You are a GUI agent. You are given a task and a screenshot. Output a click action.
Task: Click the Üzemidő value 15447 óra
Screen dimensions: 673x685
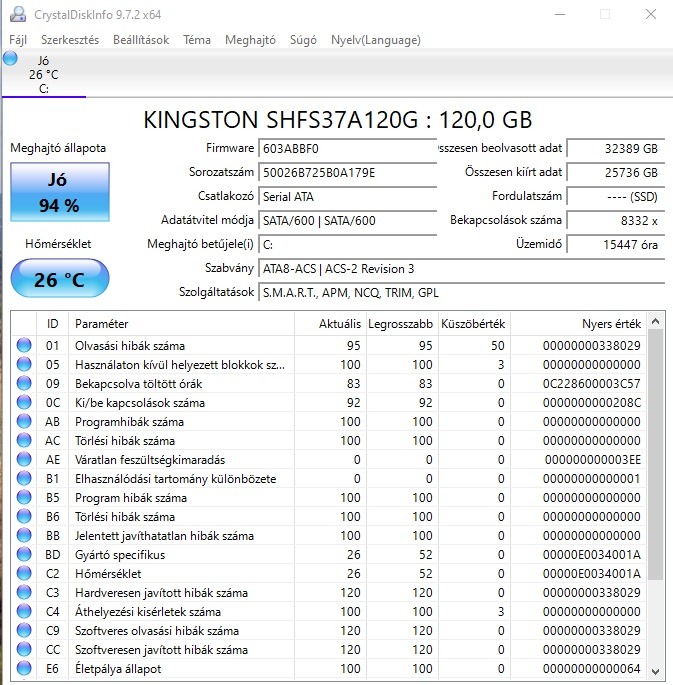[x=616, y=245]
